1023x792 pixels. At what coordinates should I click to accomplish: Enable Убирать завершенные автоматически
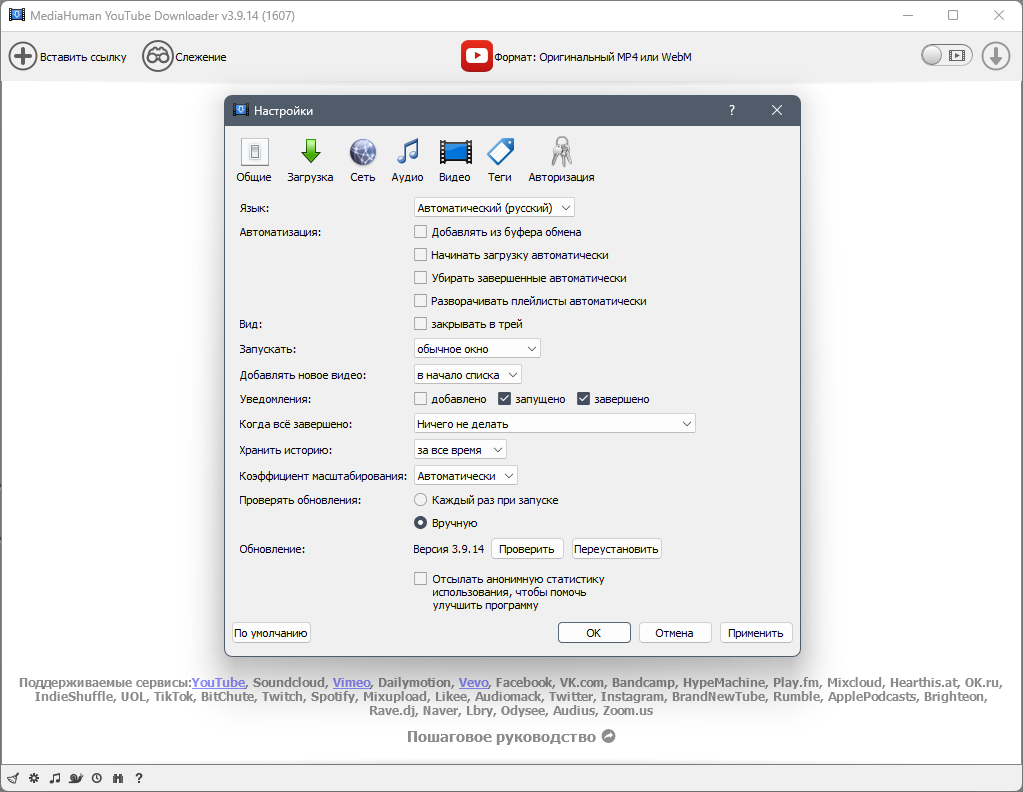point(421,278)
